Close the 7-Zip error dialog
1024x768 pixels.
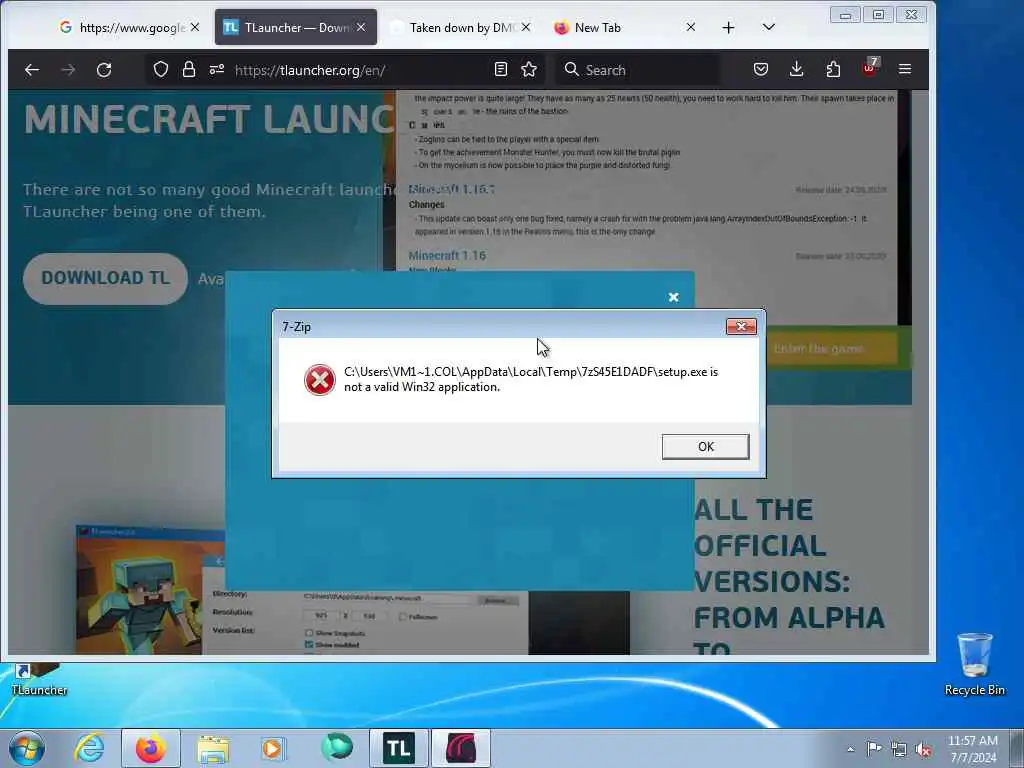point(741,327)
